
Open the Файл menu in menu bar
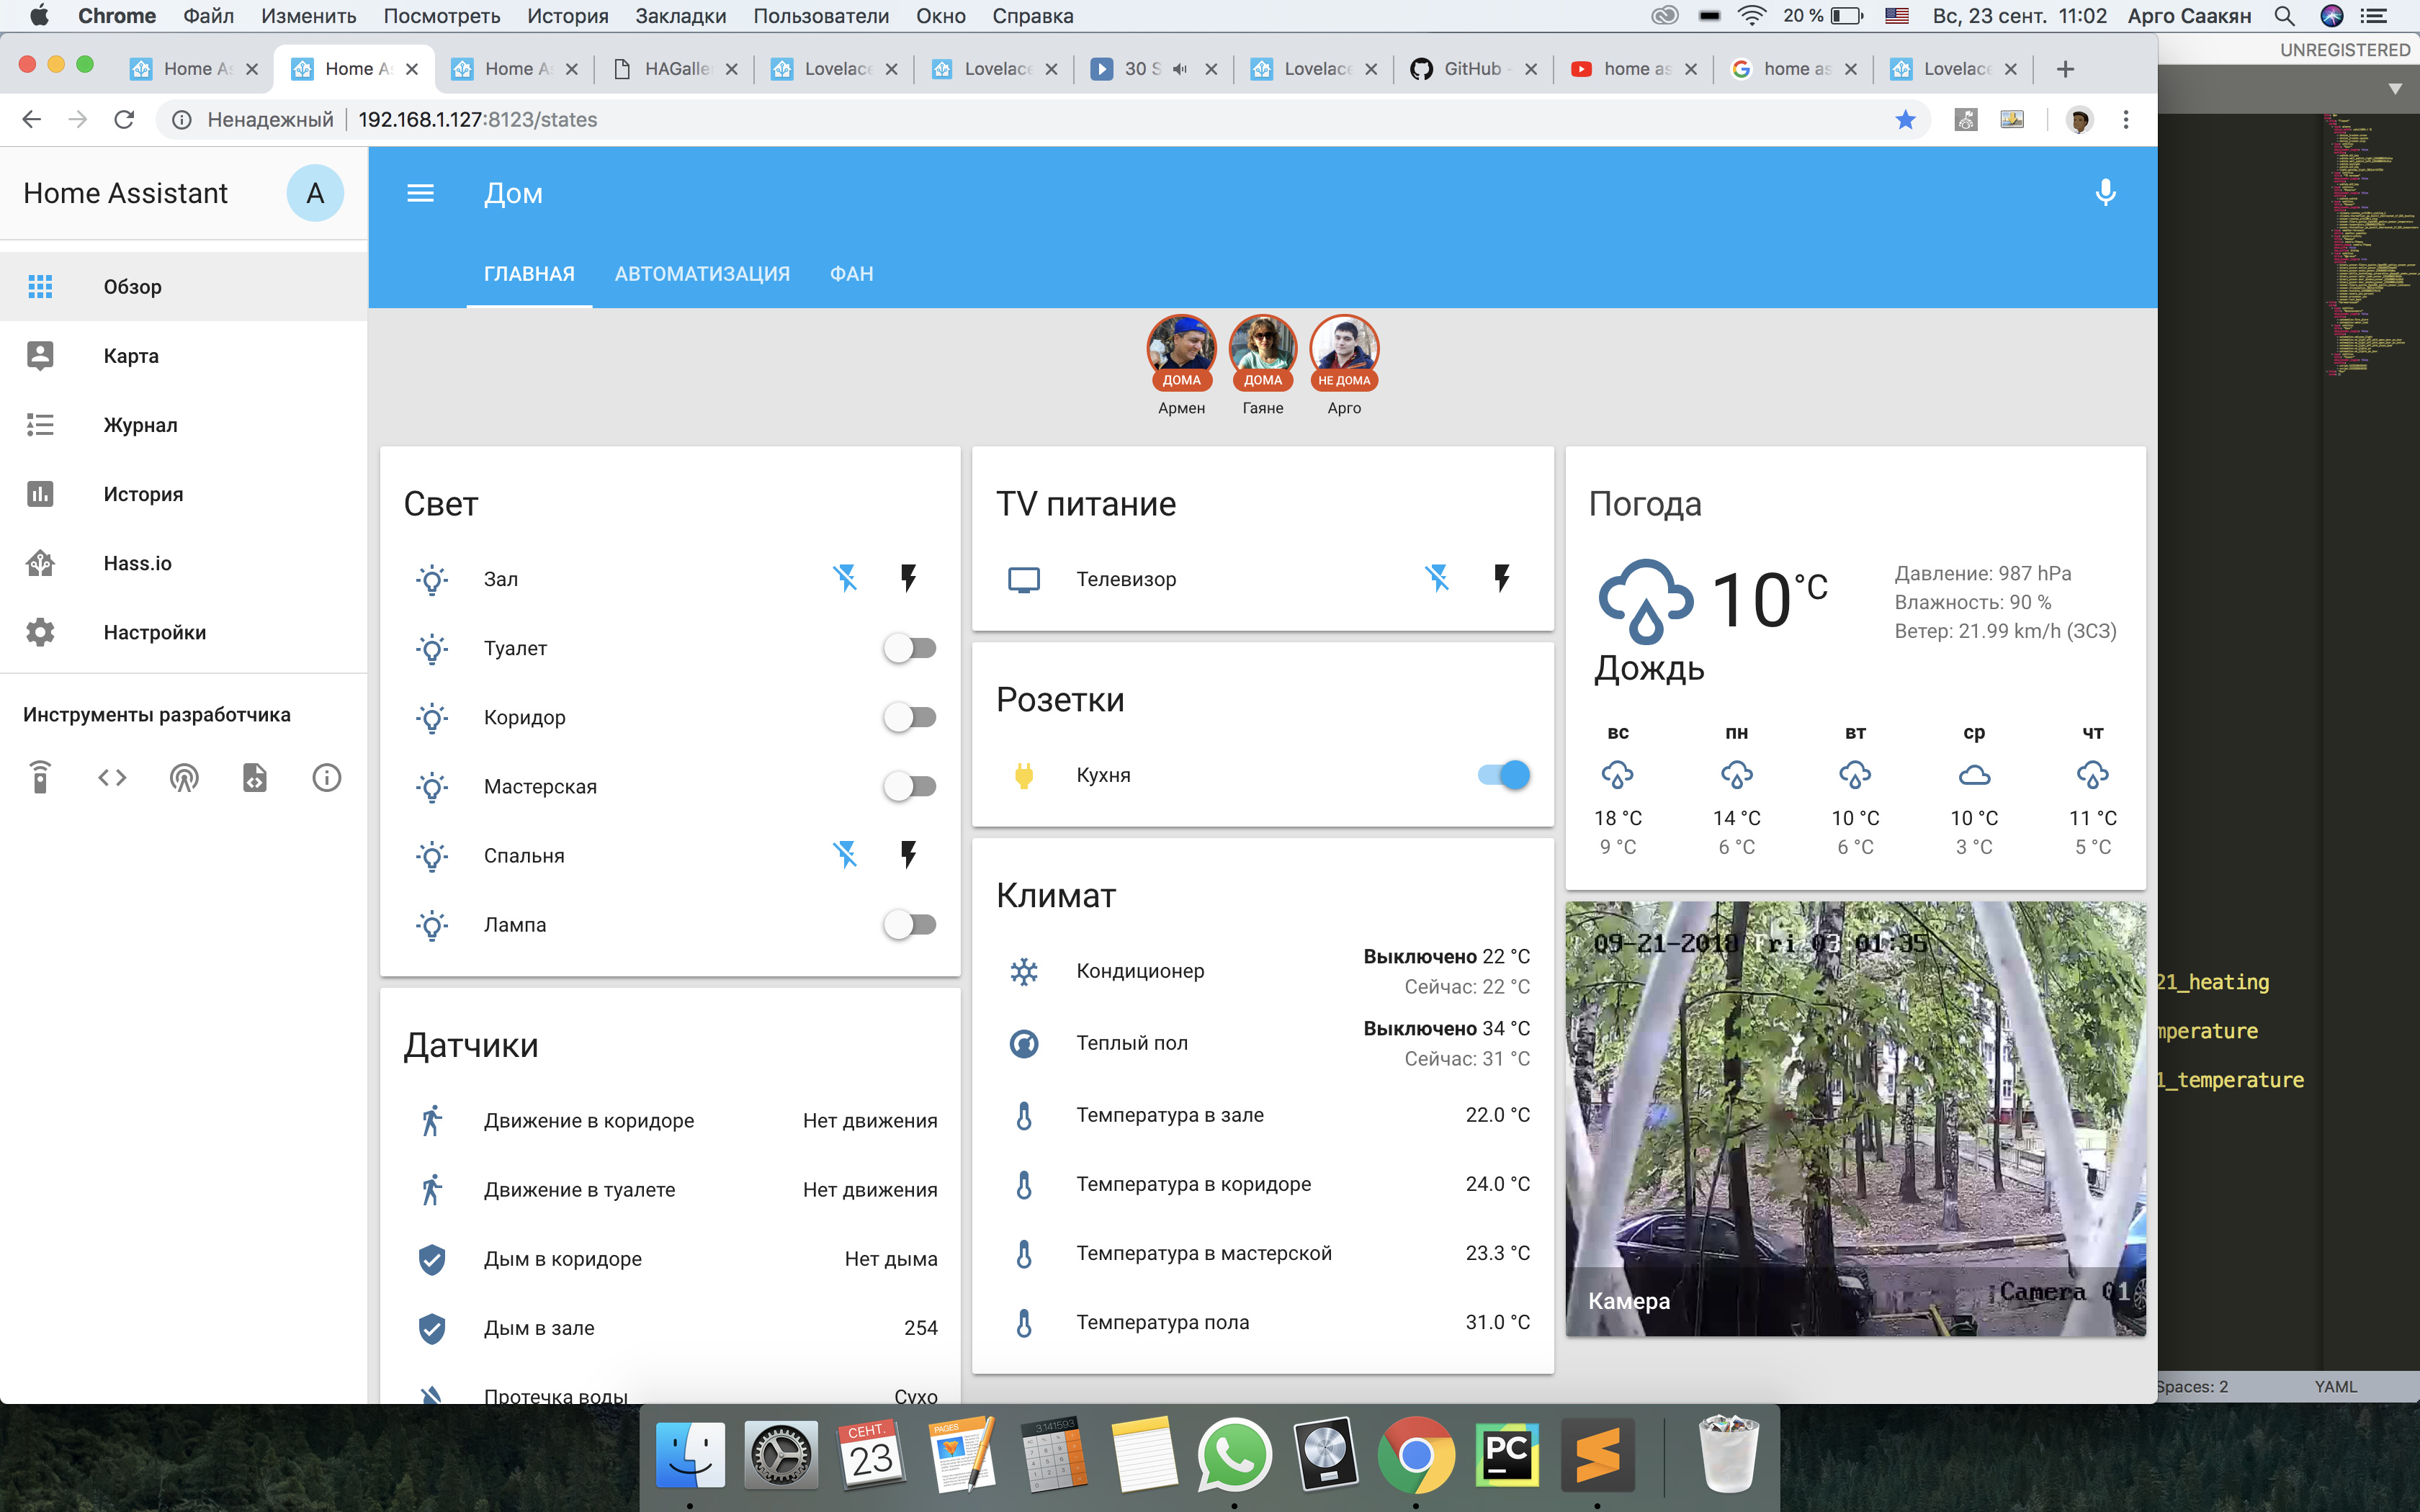(x=208, y=16)
